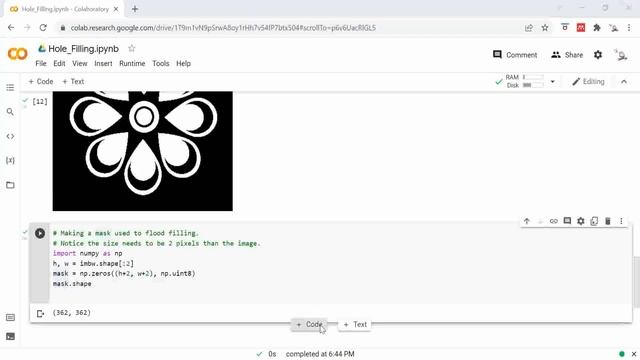Open the command palette icon
Image resolution: width=640 pixels, height=360 pixels.
(x=11, y=317)
